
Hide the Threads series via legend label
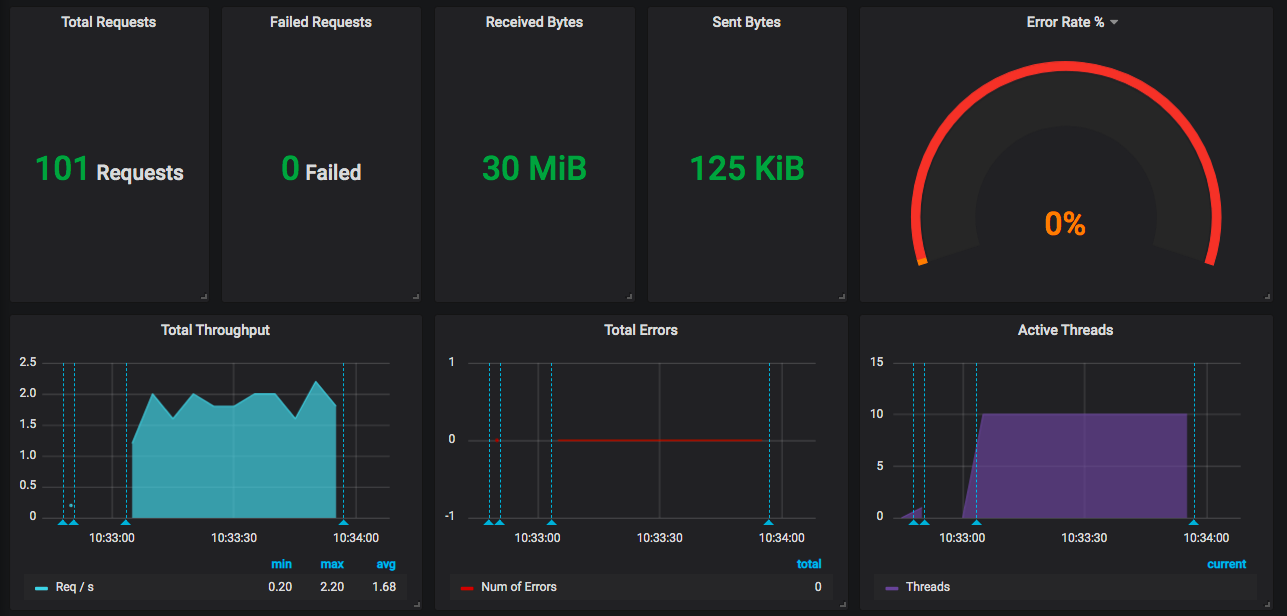[927, 587]
